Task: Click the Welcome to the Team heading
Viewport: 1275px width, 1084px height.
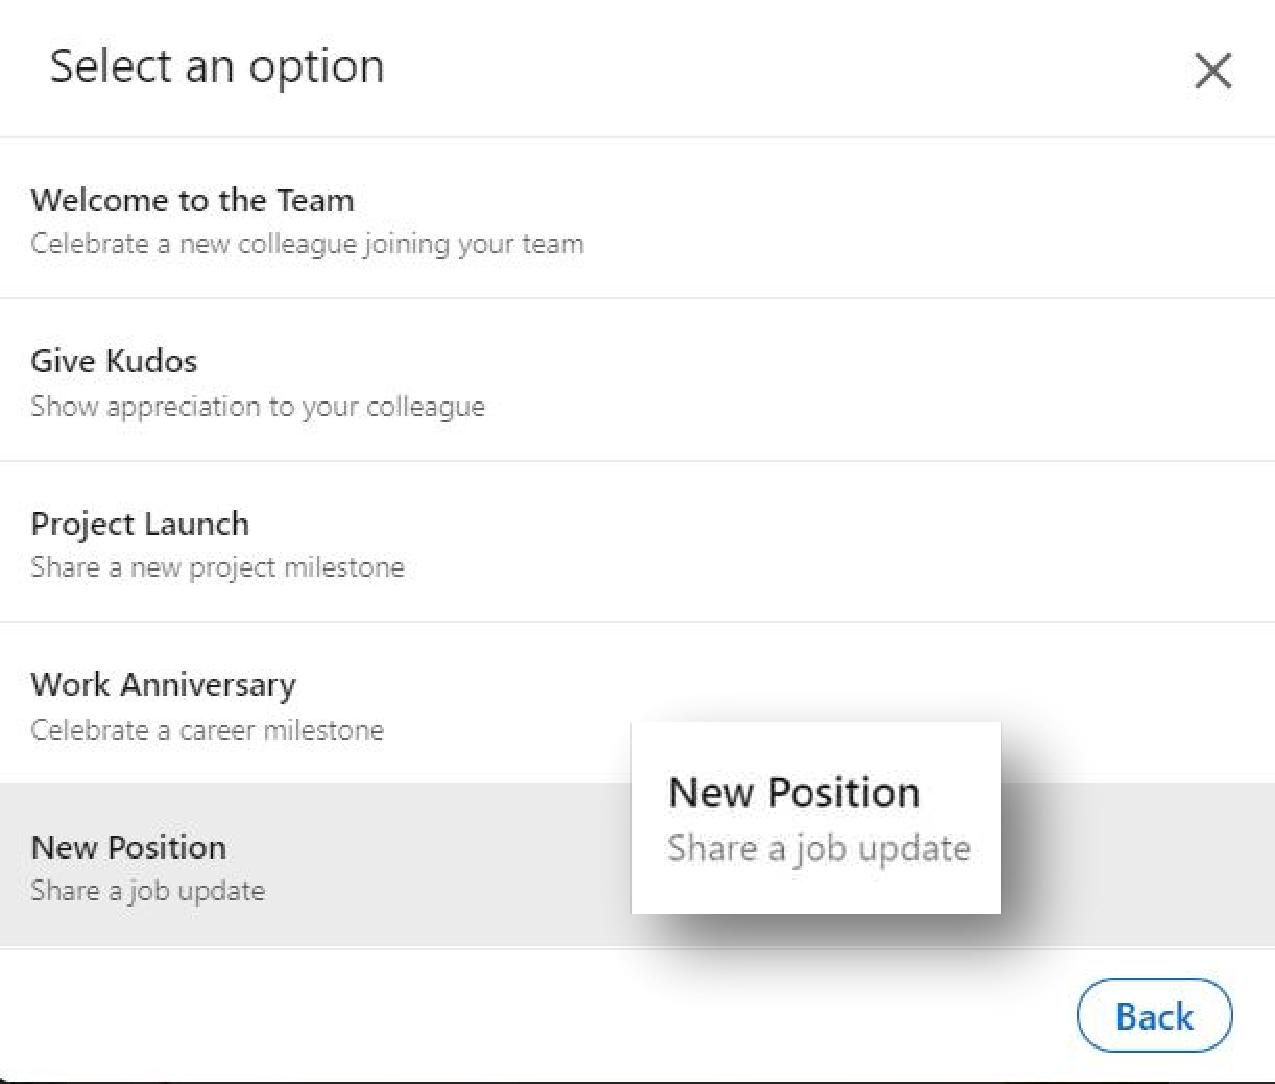Action: 192,200
